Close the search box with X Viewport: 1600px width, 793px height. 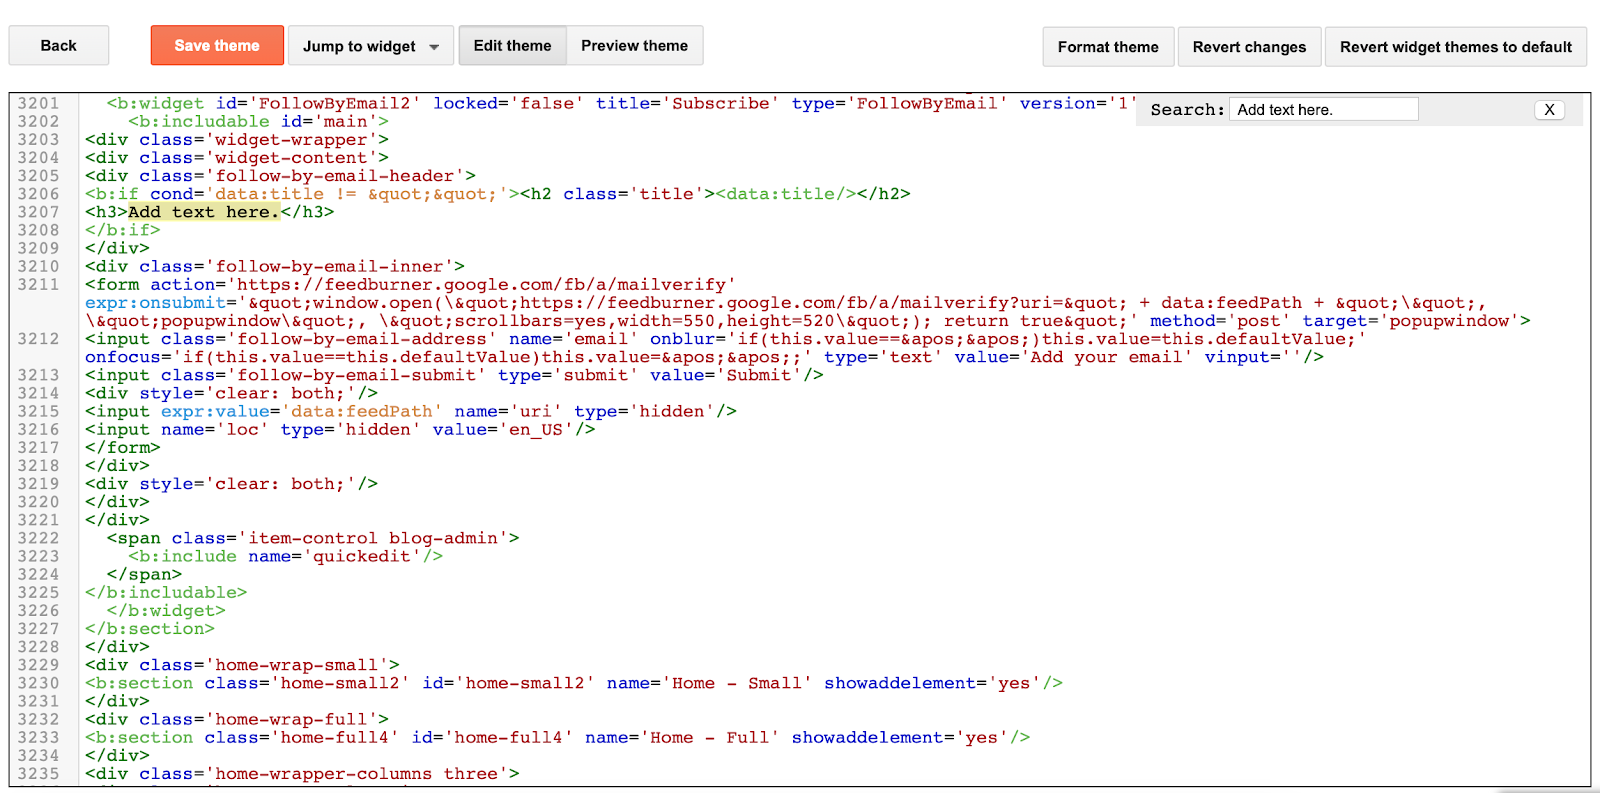[x=1549, y=110]
